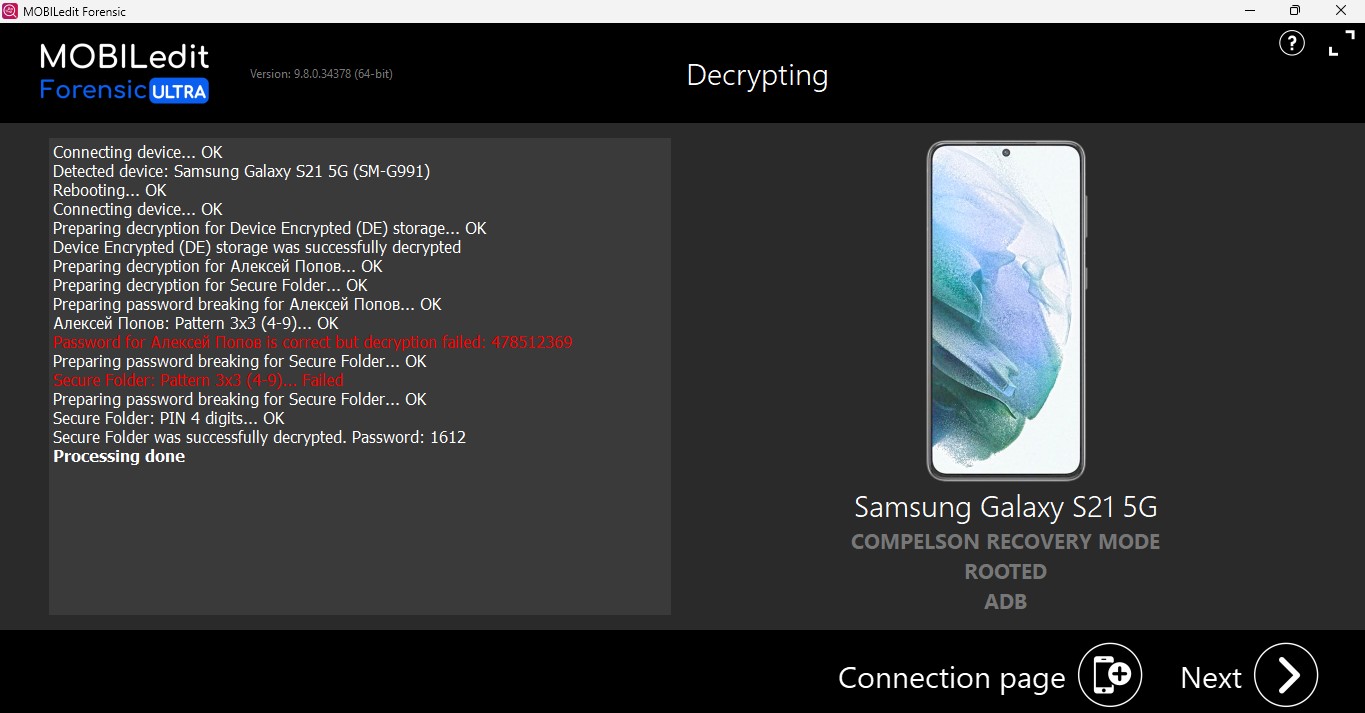
Task: Click the MOBILedit Forensic ULTRA logo
Action: [x=125, y=73]
